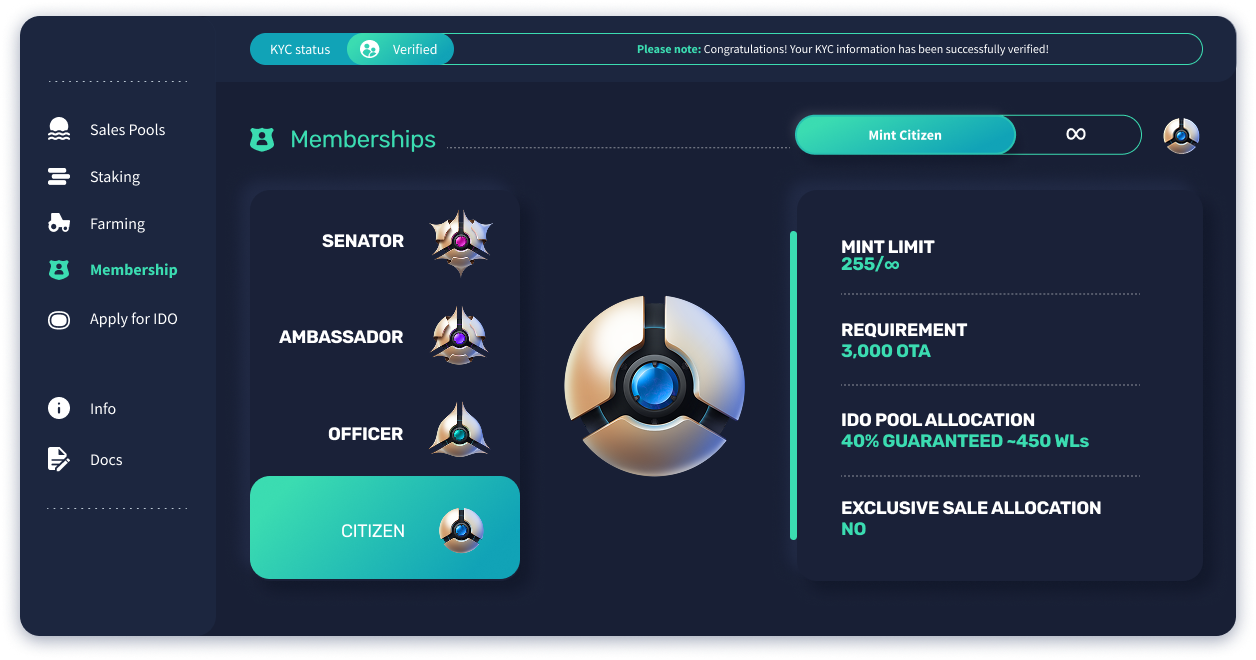Click the large Citizen orb image

click(x=654, y=385)
